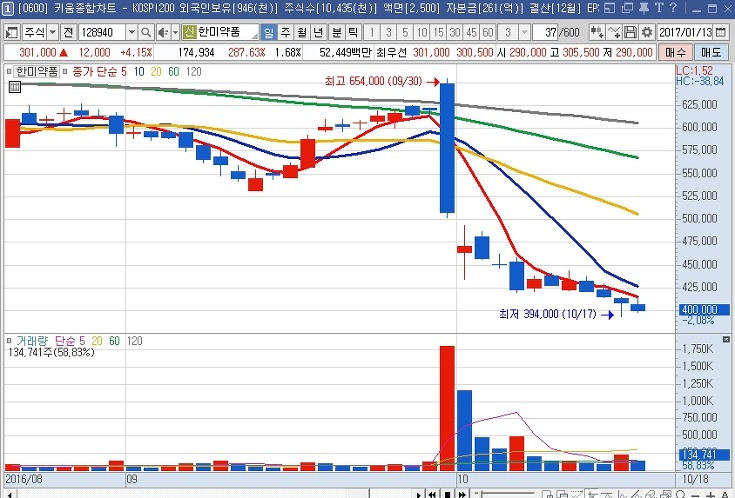The width and height of the screenshot is (735, 498).
Task: Click the 매도 sell button
Action: pyautogui.click(x=711, y=53)
